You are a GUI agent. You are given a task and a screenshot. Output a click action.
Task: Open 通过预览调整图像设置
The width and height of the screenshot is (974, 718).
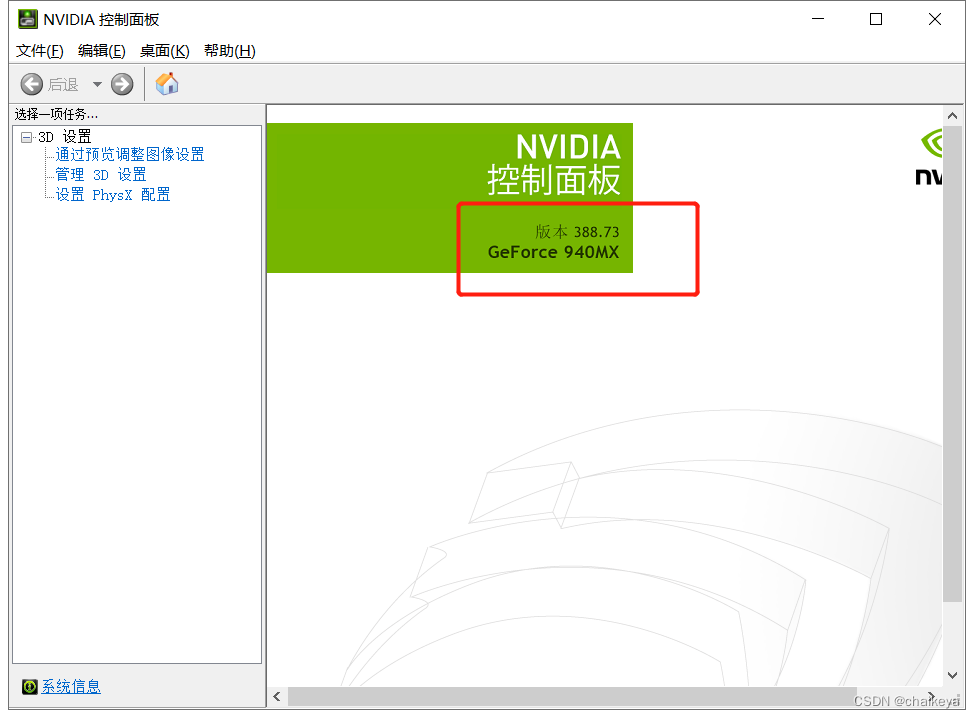(130, 154)
